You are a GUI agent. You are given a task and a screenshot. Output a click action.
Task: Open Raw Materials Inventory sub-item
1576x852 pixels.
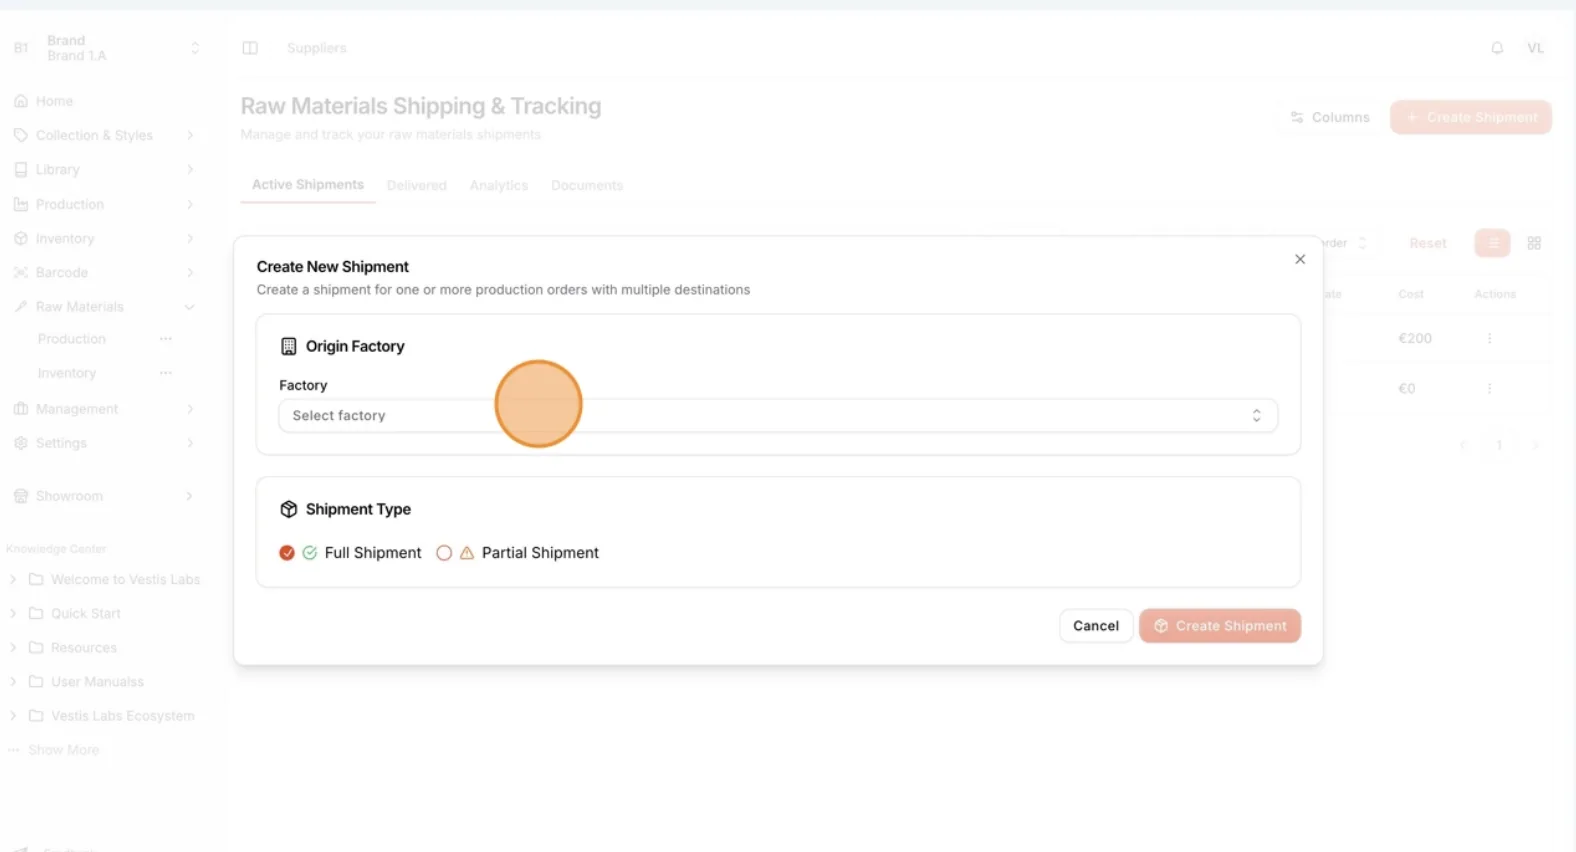[x=67, y=373]
